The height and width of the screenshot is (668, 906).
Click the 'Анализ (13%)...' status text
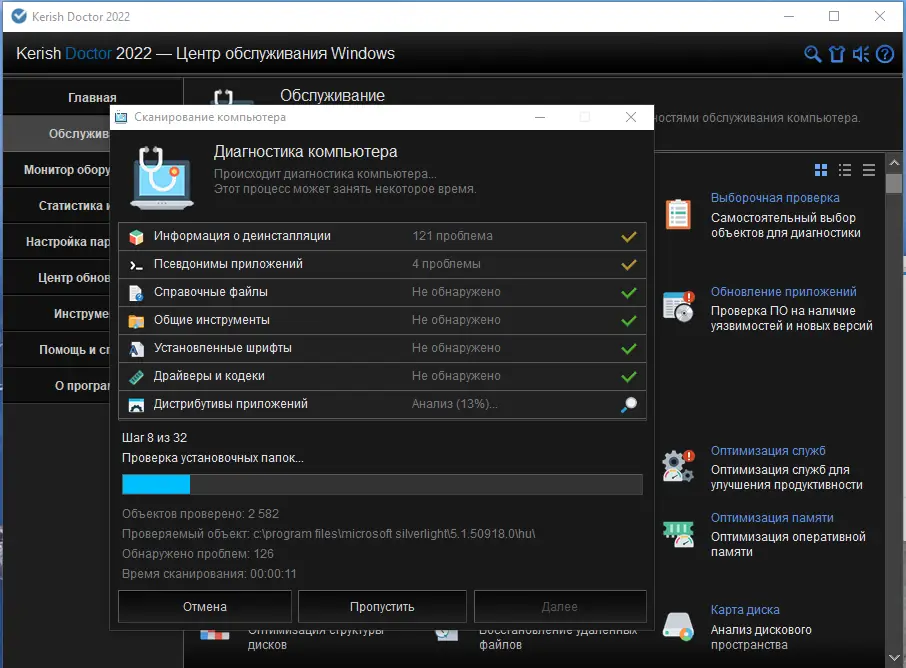455,404
